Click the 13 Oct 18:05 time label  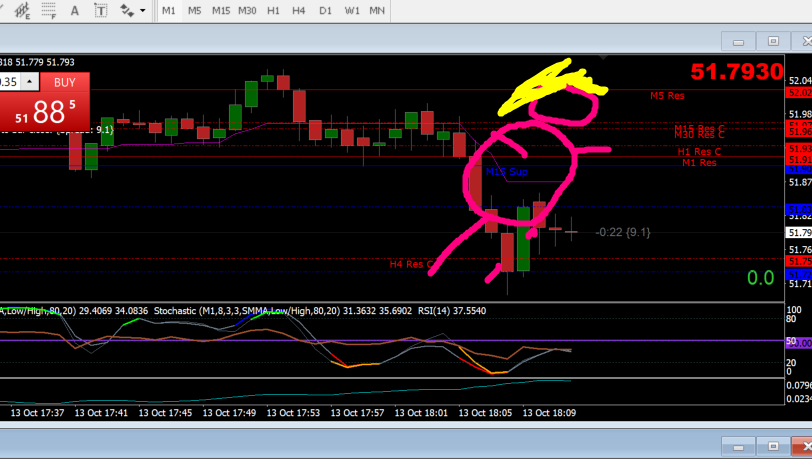pyautogui.click(x=485, y=413)
